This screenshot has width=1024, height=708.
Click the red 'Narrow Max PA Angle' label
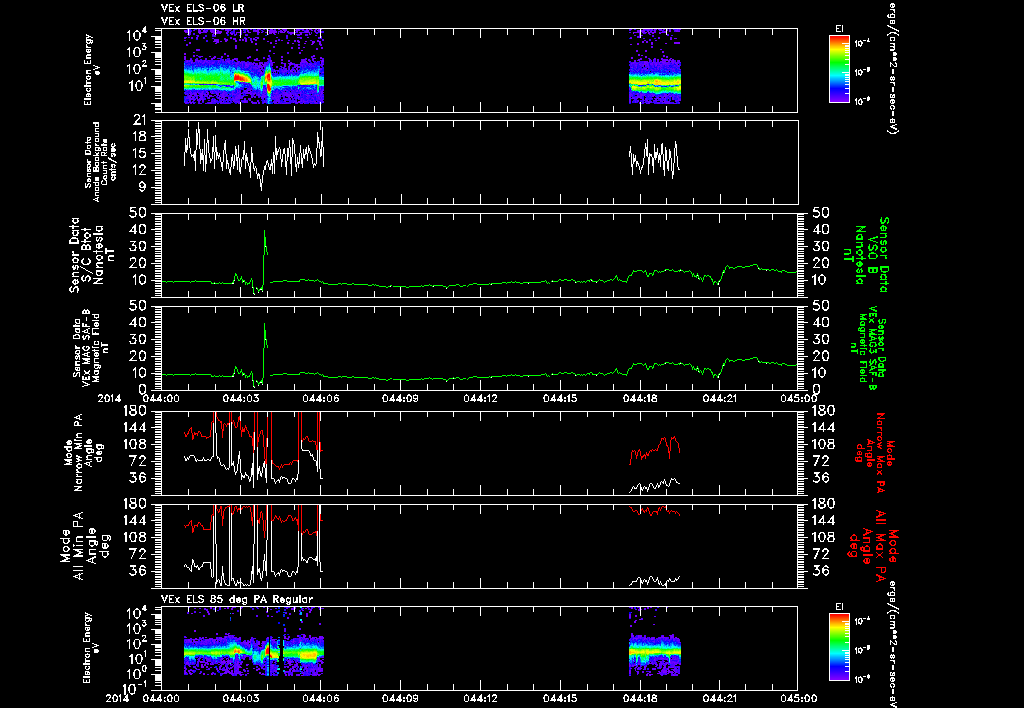pyautogui.click(x=874, y=452)
